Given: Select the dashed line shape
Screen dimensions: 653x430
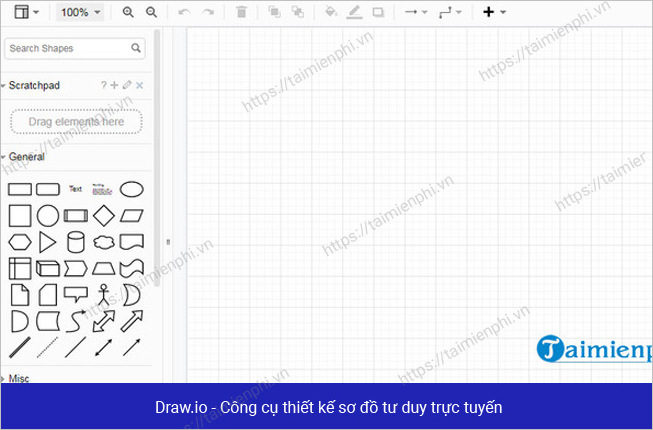Looking at the screenshot, I should [47, 348].
